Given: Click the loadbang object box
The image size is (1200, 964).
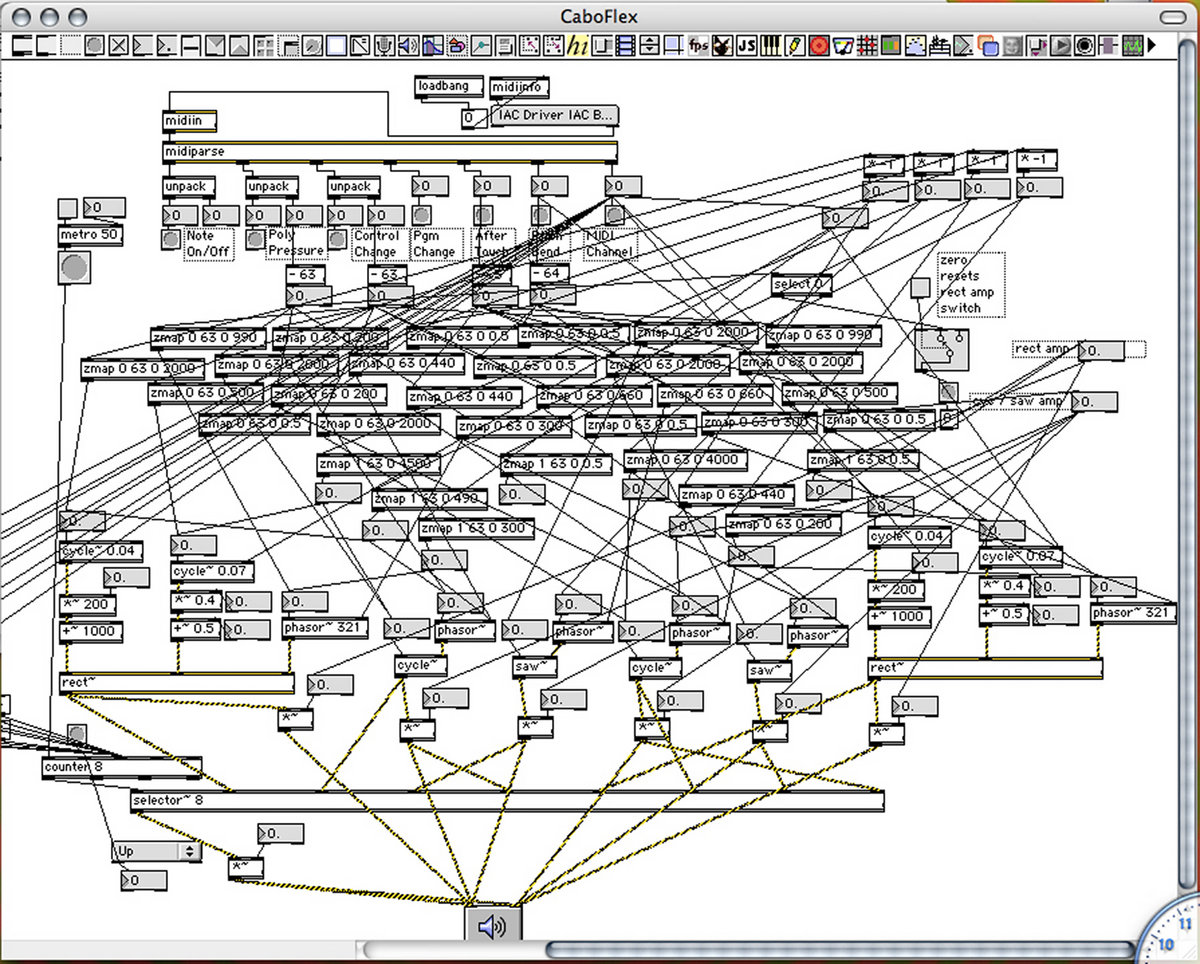Looking at the screenshot, I should pyautogui.click(x=449, y=87).
